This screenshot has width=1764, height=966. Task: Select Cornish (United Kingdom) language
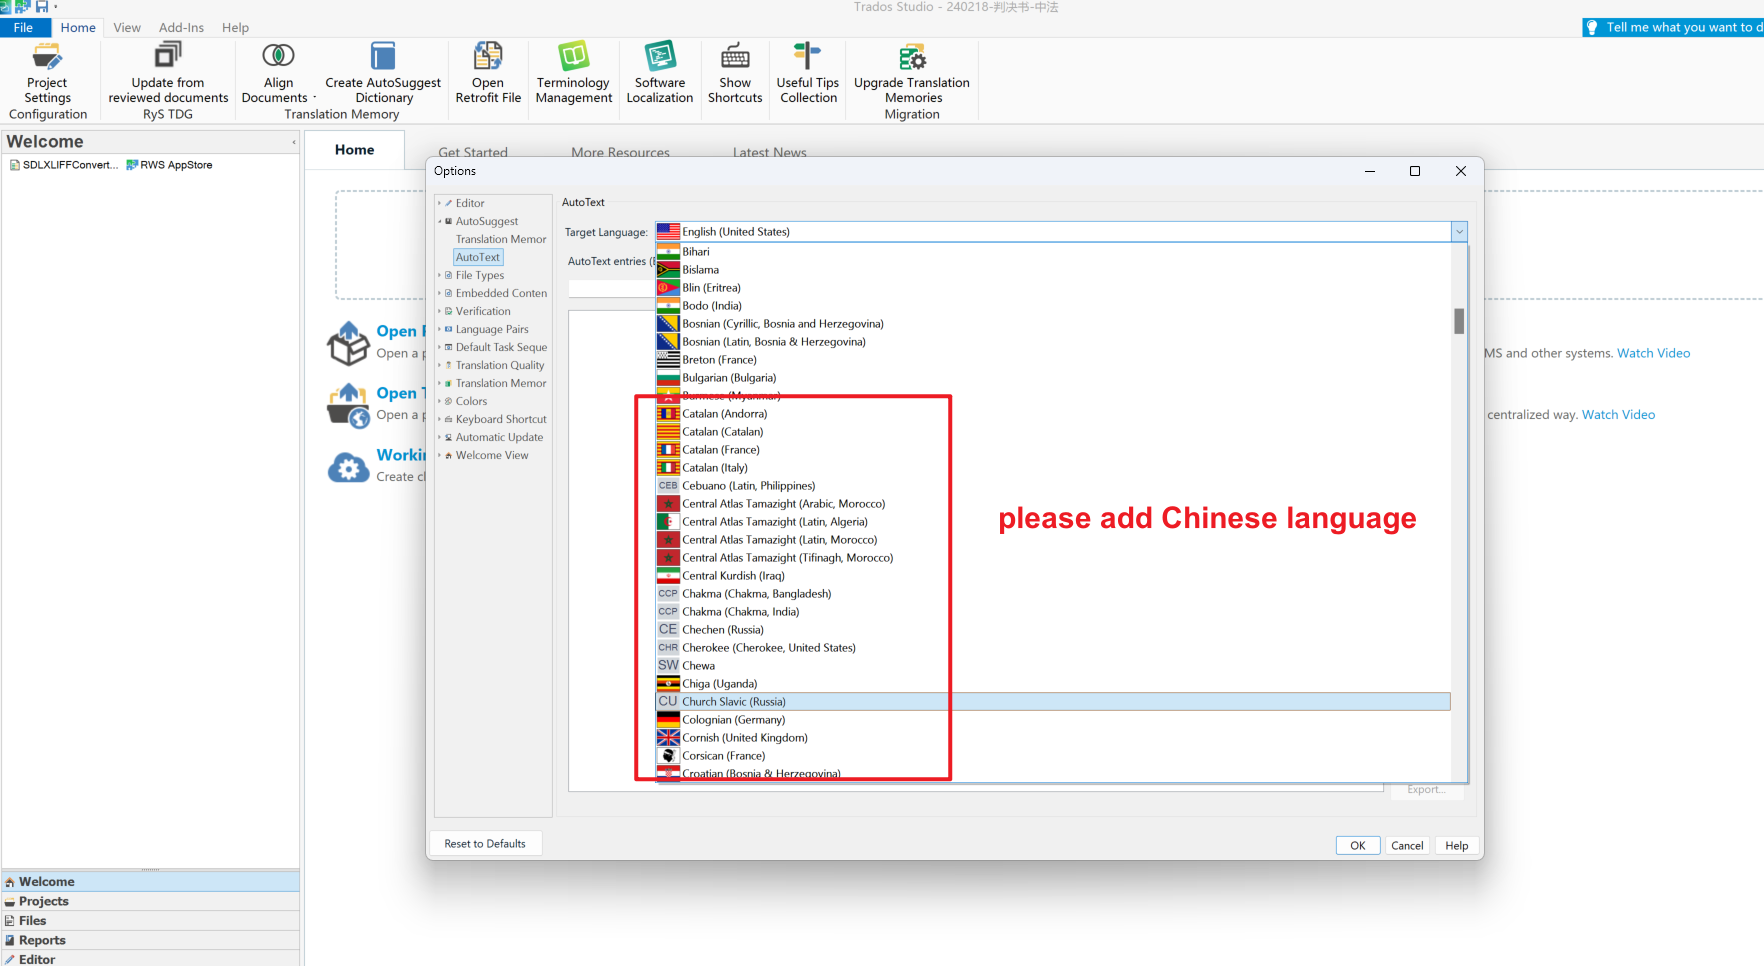tap(1053, 738)
